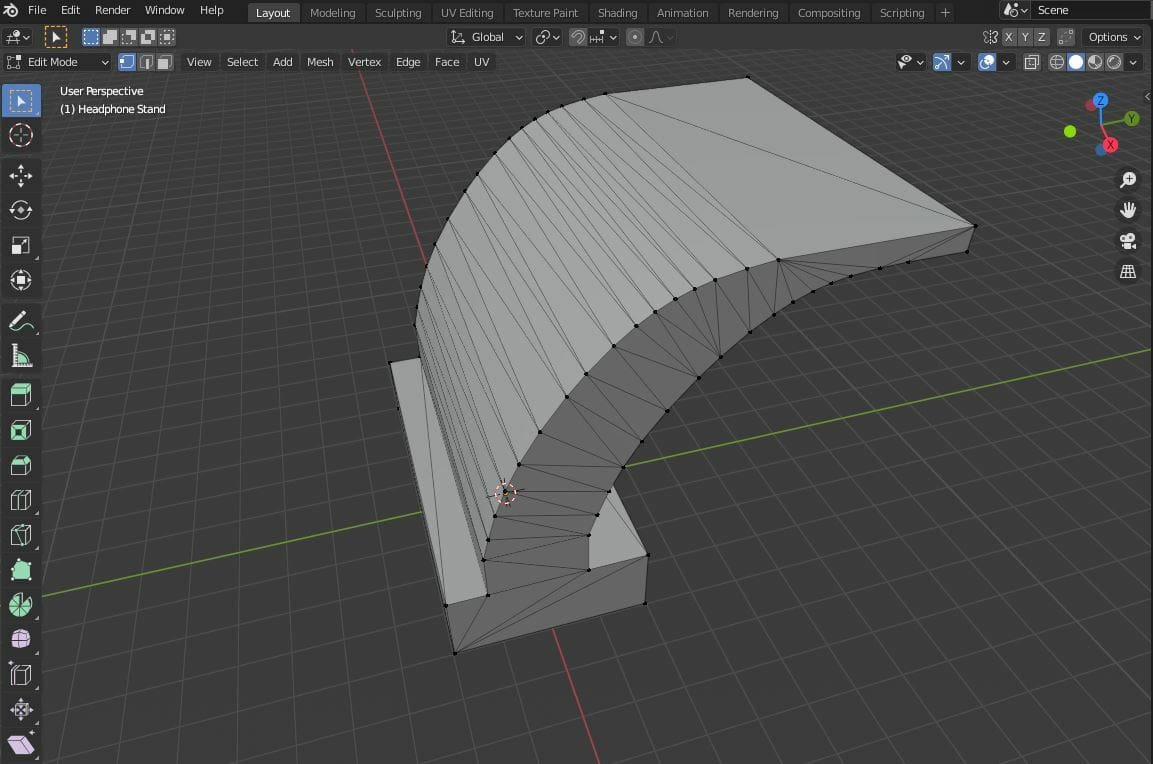This screenshot has width=1153, height=764.
Task: Expand shading options dropdown arrow
Action: point(1133,62)
